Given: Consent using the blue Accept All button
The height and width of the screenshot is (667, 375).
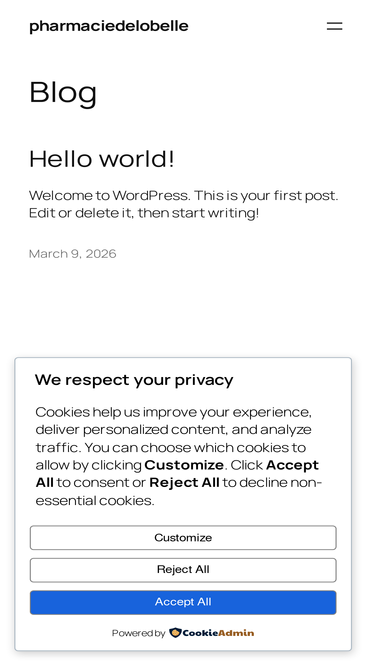Looking at the screenshot, I should tap(183, 602).
